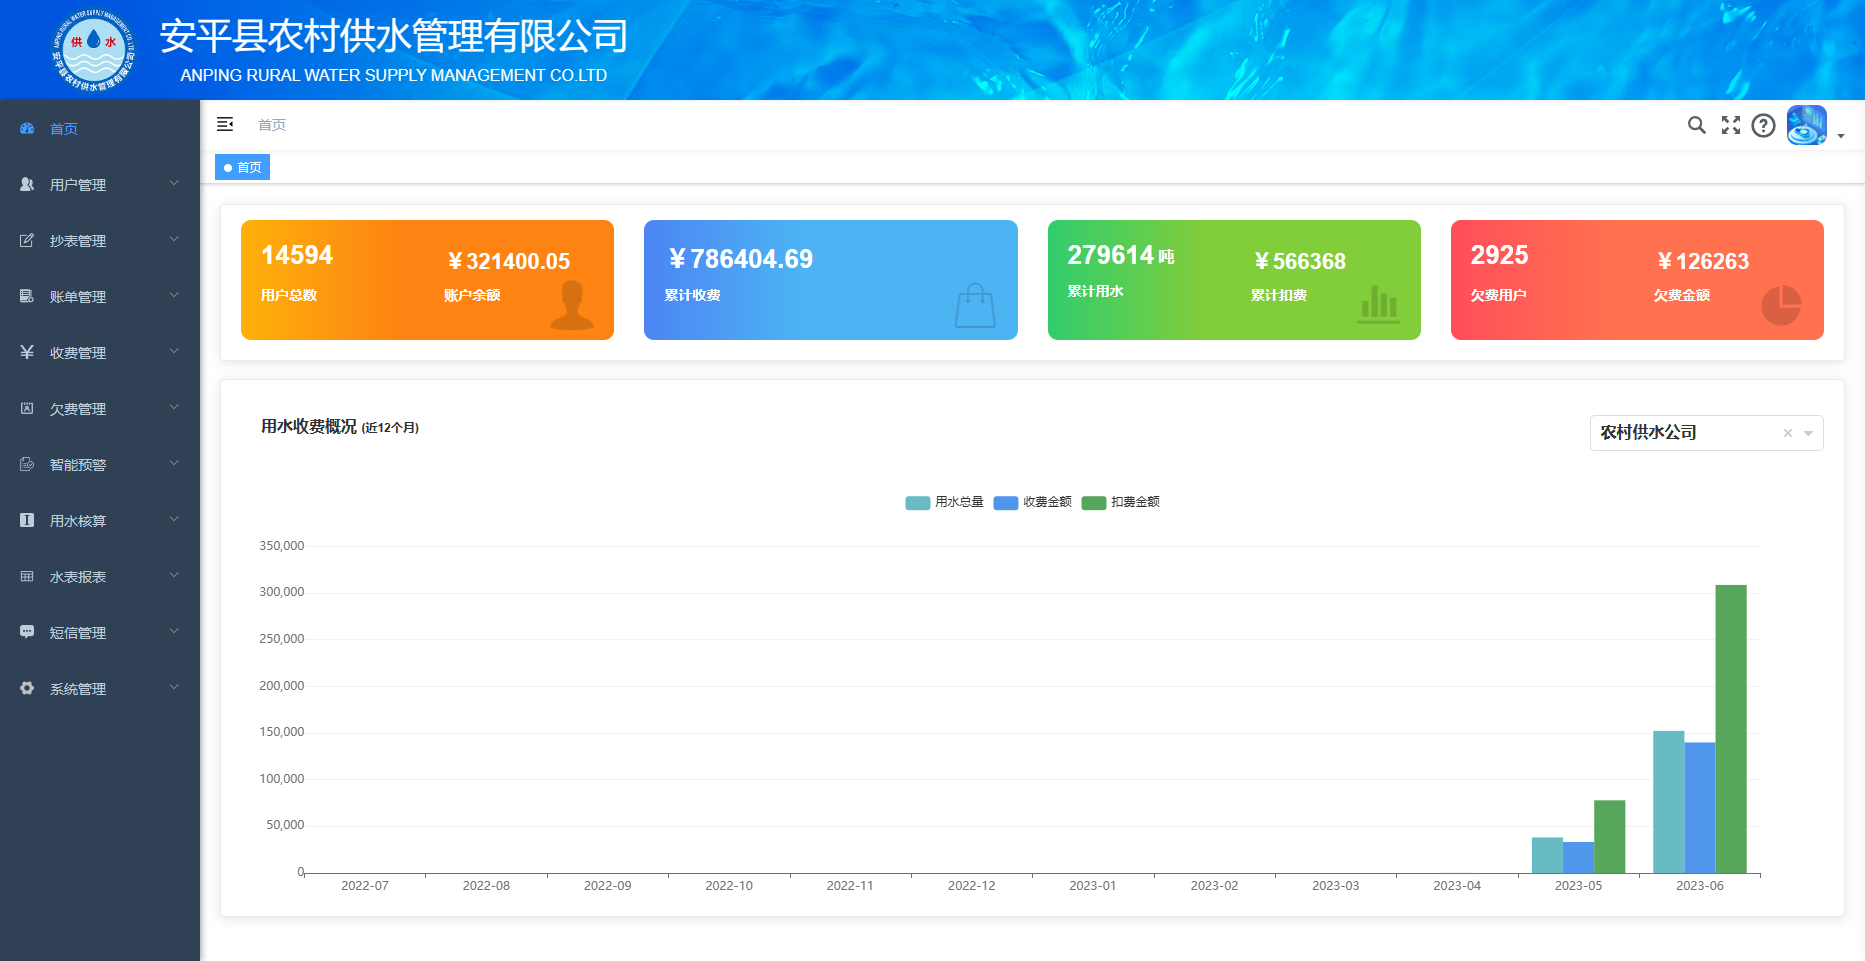
Task: Open the 欠费用户 summary card
Action: point(1636,280)
